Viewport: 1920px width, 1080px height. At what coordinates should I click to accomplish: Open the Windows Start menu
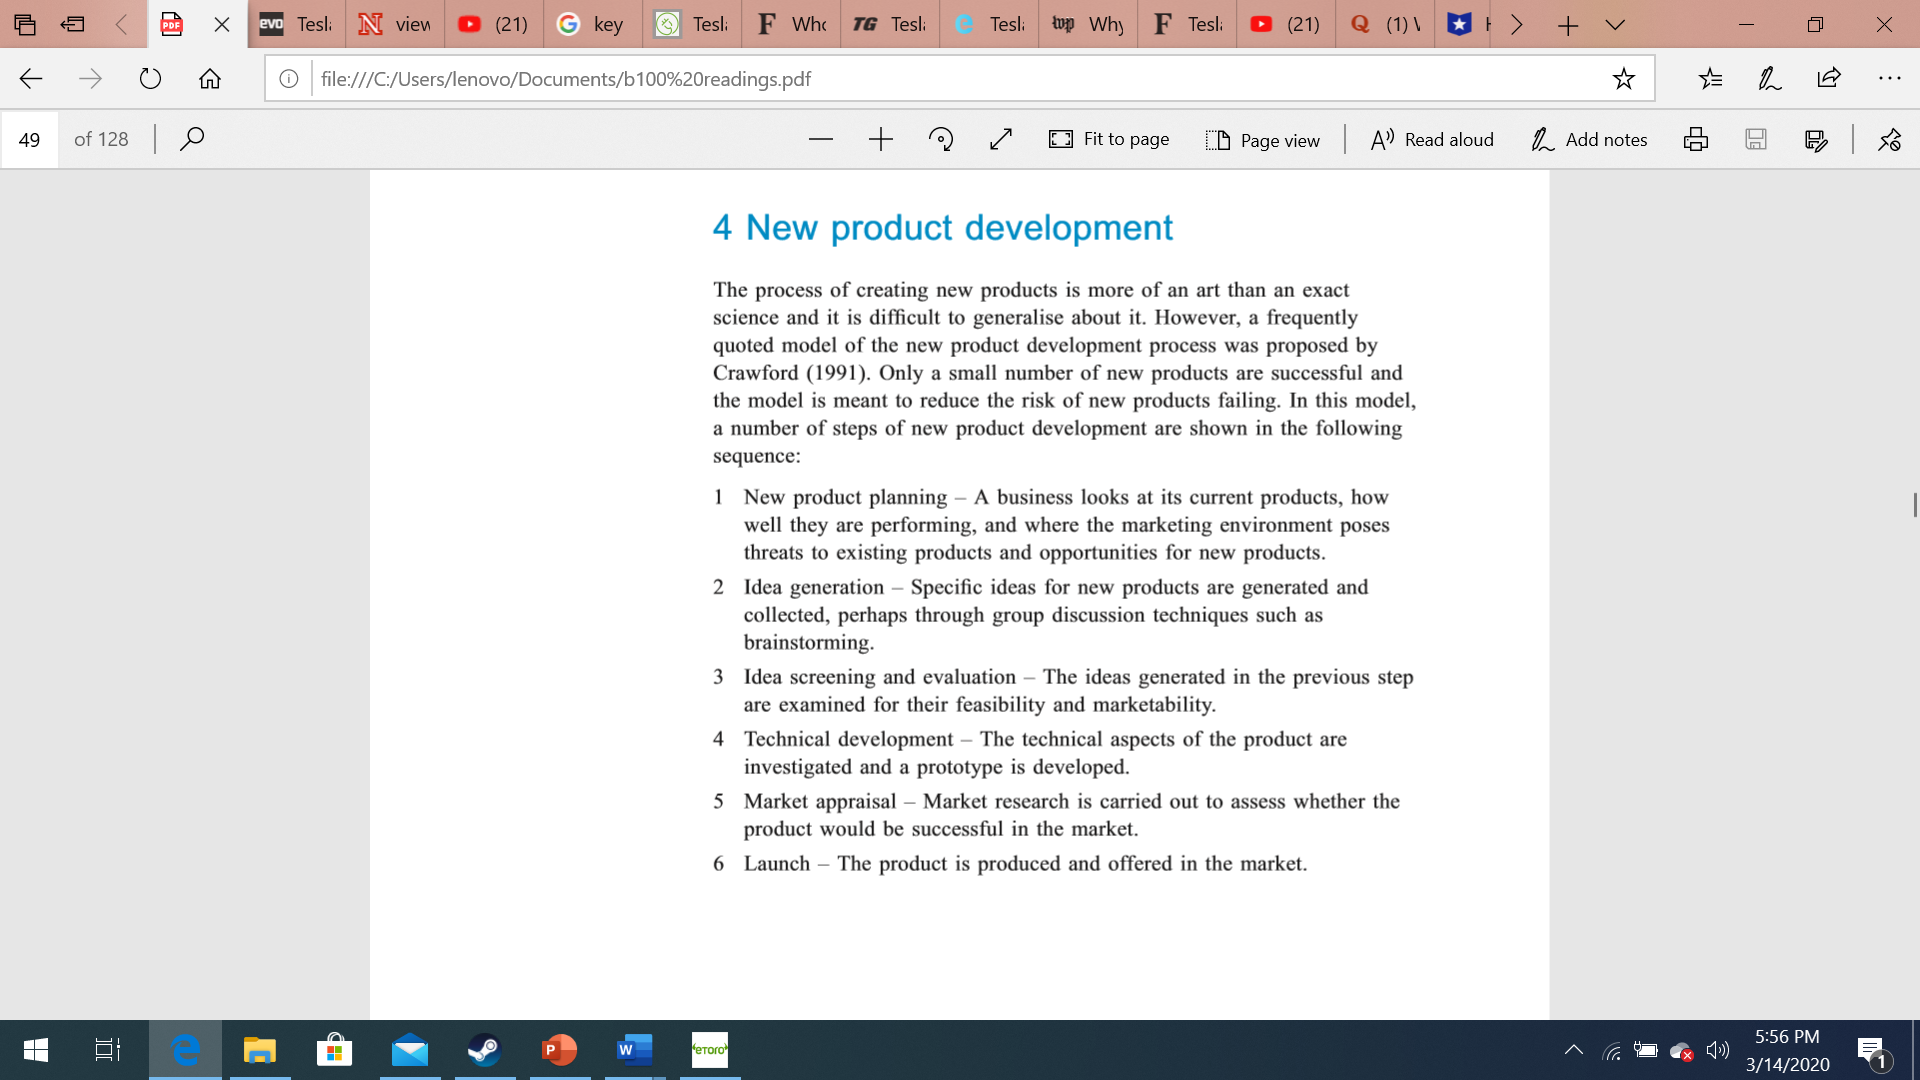(x=36, y=1050)
